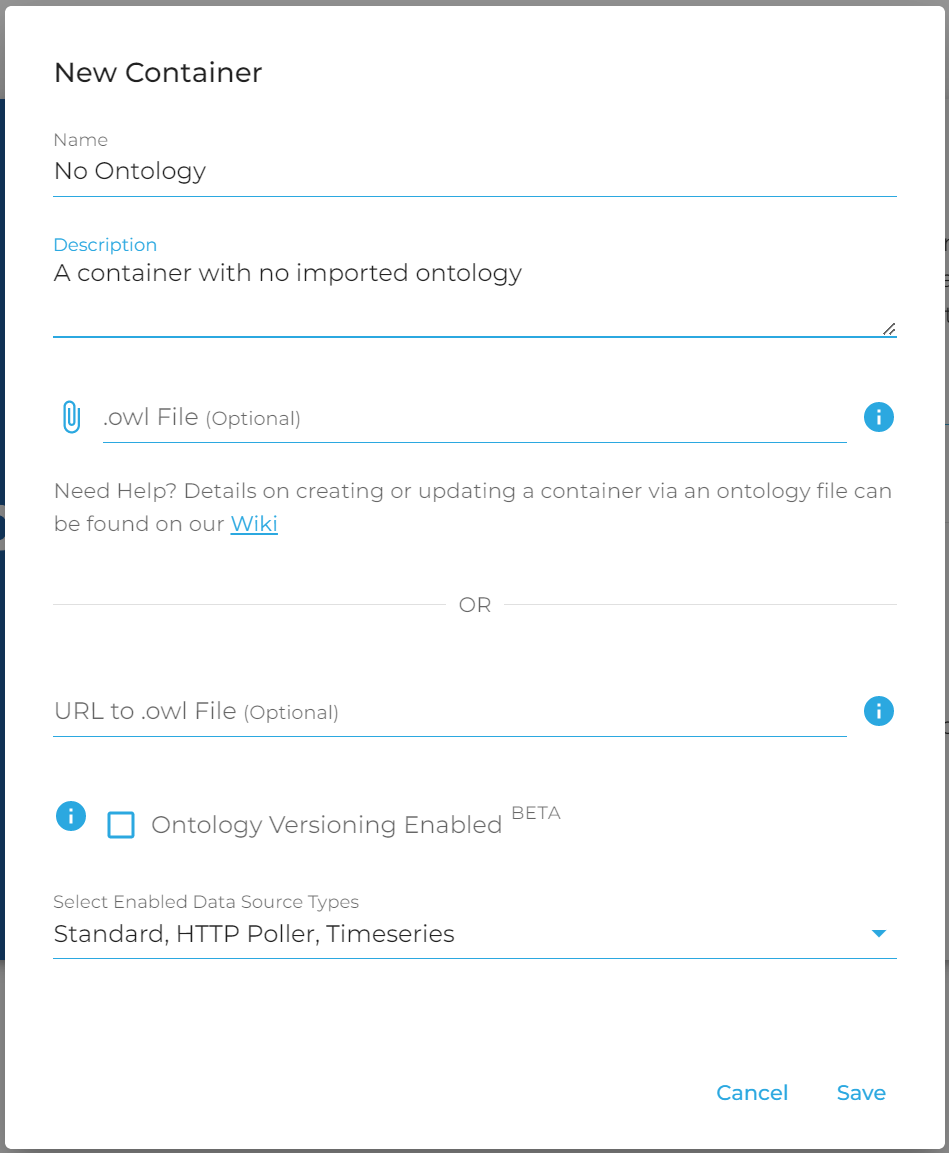Click the "OR" divider text
Image resolution: width=949 pixels, height=1153 pixels.
click(475, 605)
